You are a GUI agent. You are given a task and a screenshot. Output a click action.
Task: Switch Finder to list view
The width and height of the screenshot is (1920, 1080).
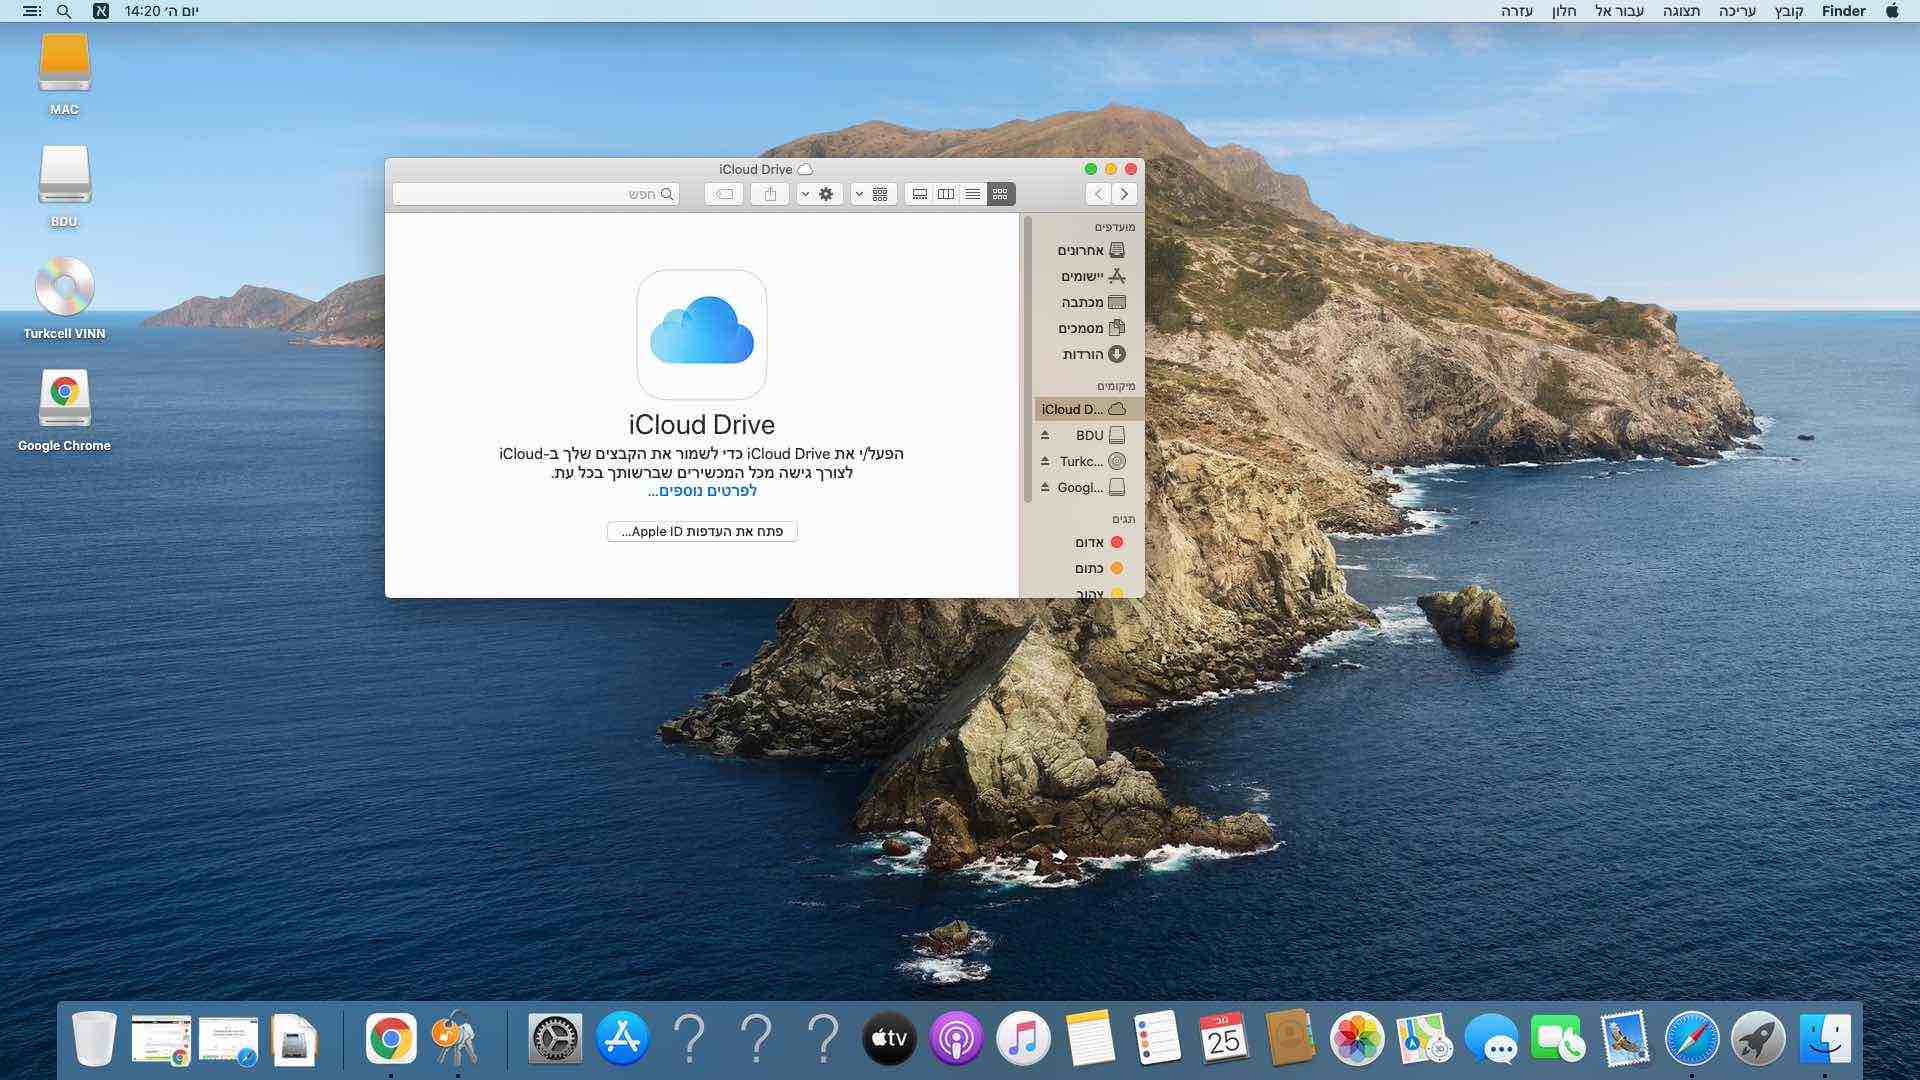[972, 194]
